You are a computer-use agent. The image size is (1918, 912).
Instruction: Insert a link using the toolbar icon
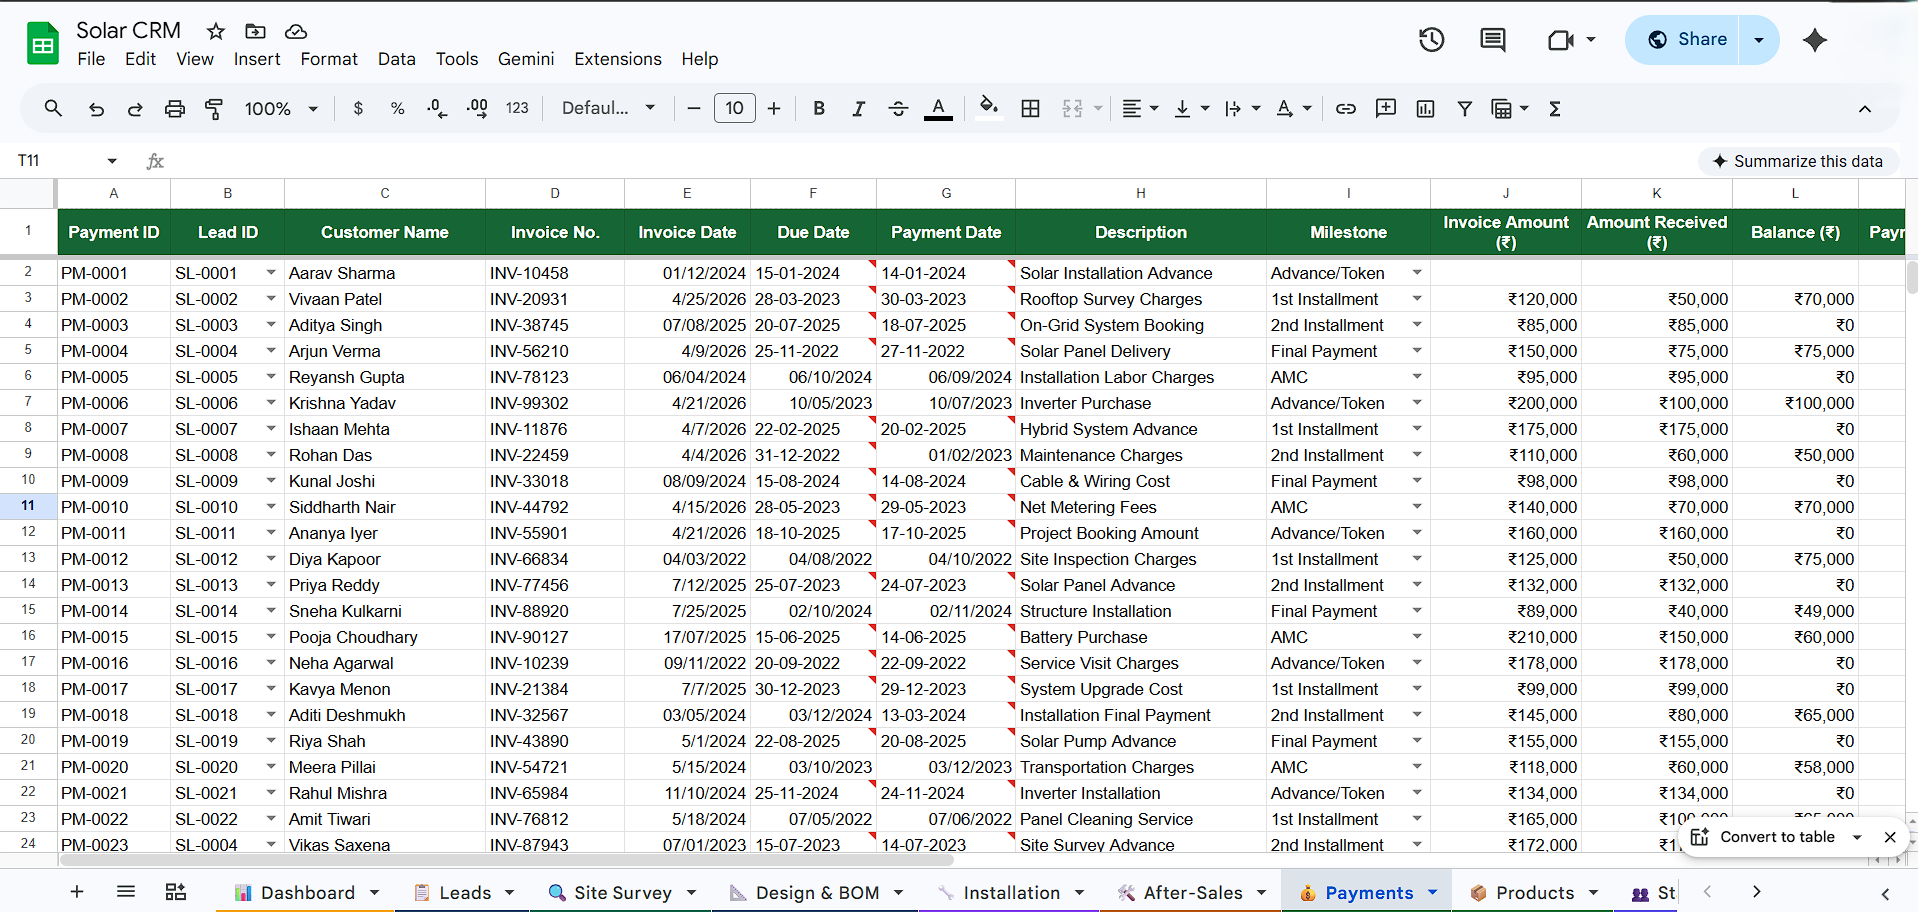1345,108
